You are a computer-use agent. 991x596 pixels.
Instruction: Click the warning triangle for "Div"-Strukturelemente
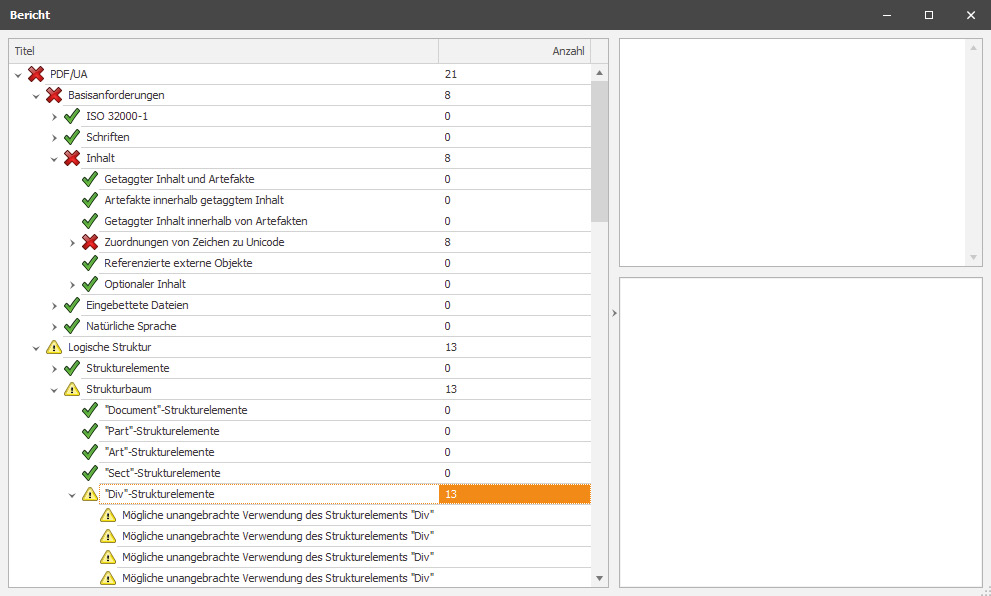[90, 494]
